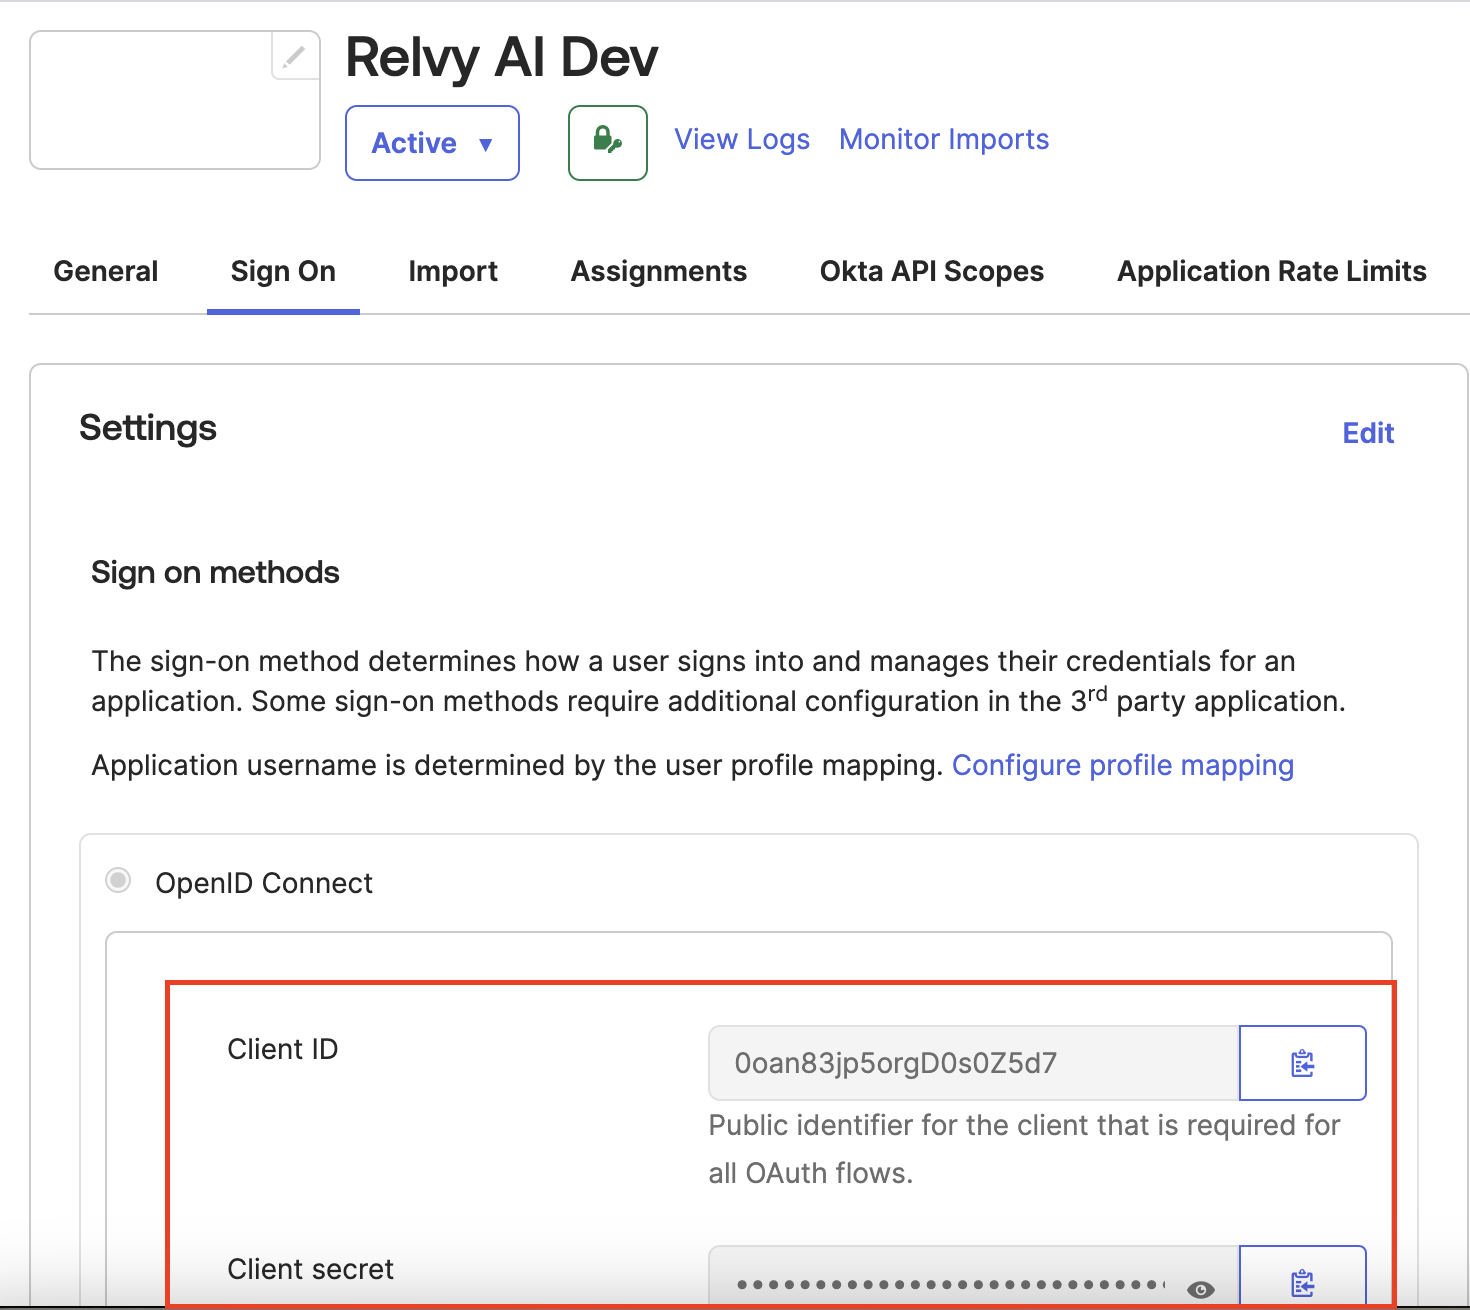Go to the Assignments tab
Screen dimensions: 1470x1310
659,271
